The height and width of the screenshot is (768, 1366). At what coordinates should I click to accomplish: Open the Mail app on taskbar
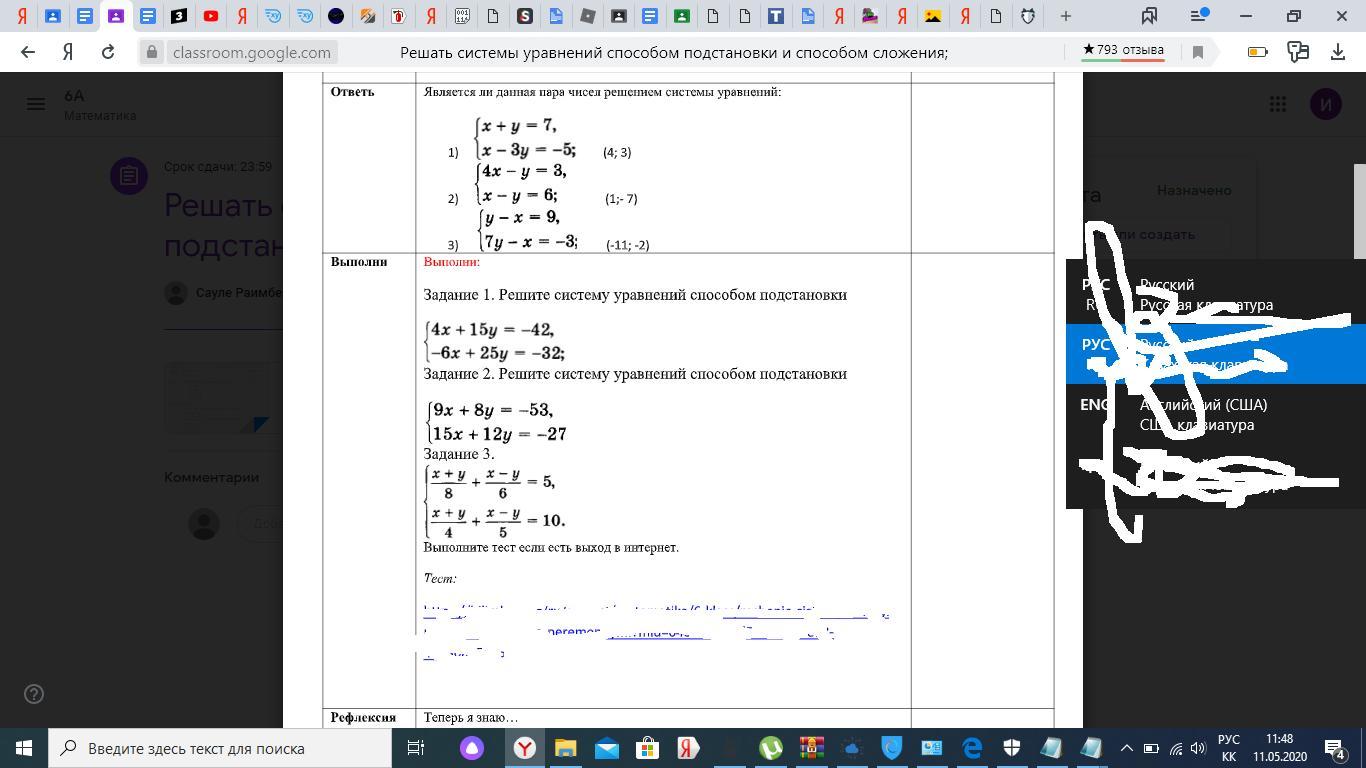[606, 748]
